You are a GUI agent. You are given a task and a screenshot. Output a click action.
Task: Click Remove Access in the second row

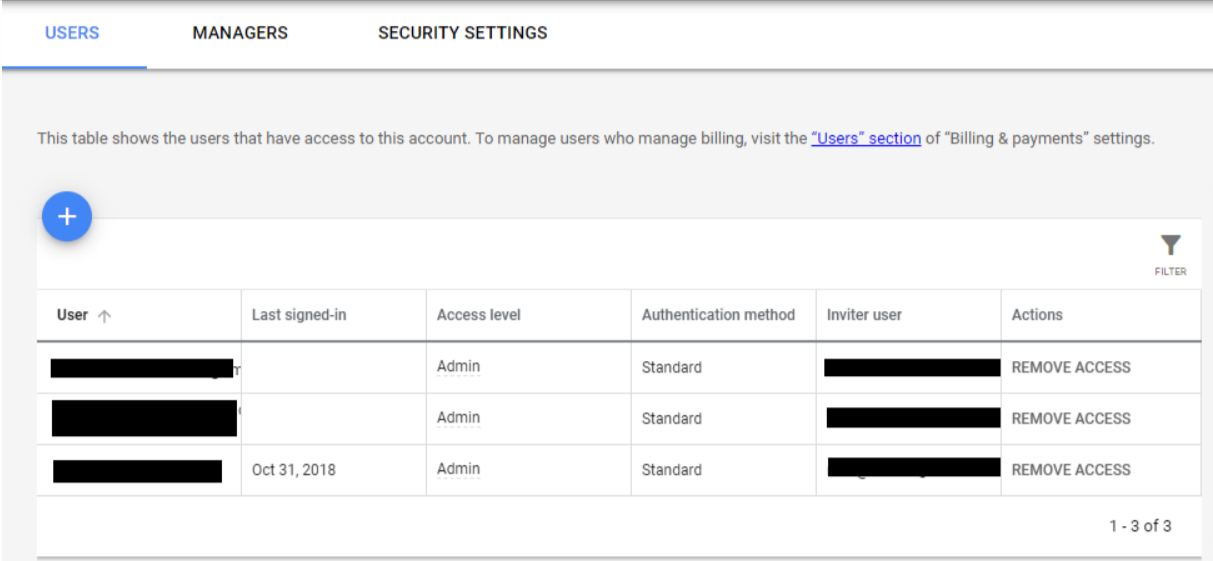(x=1071, y=418)
